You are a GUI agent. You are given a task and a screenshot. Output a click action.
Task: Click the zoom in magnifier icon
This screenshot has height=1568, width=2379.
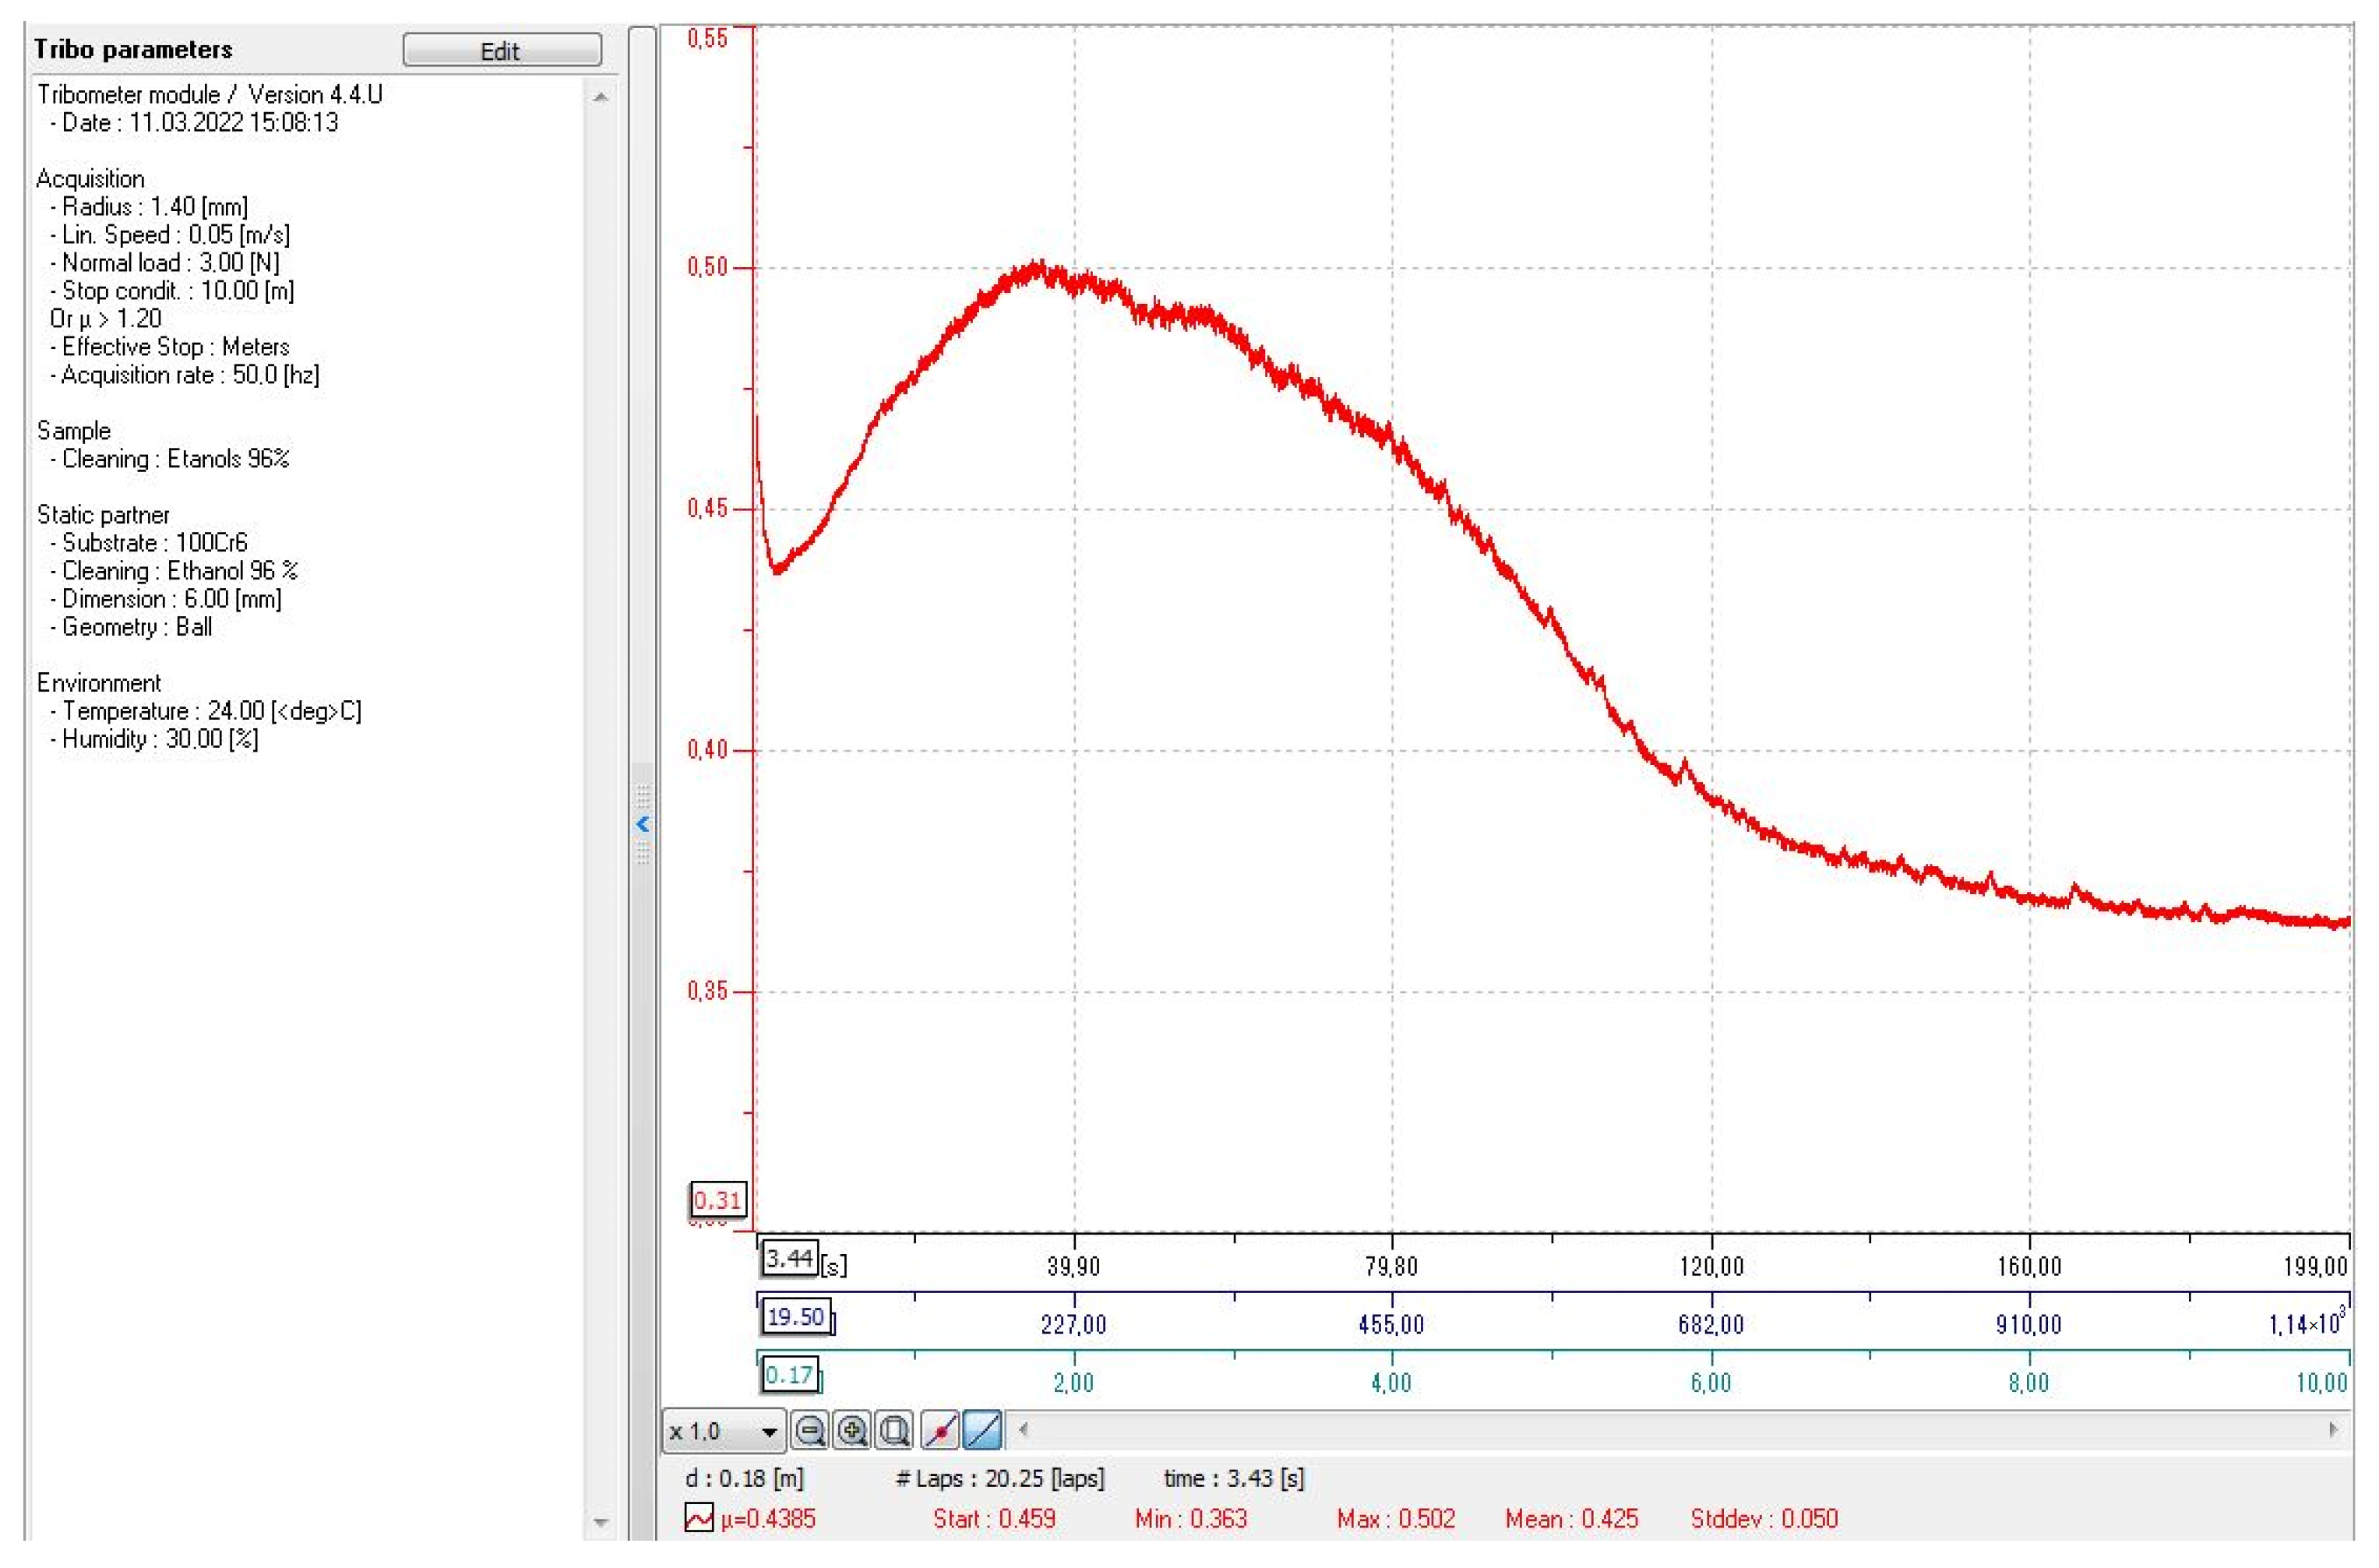tap(851, 1430)
